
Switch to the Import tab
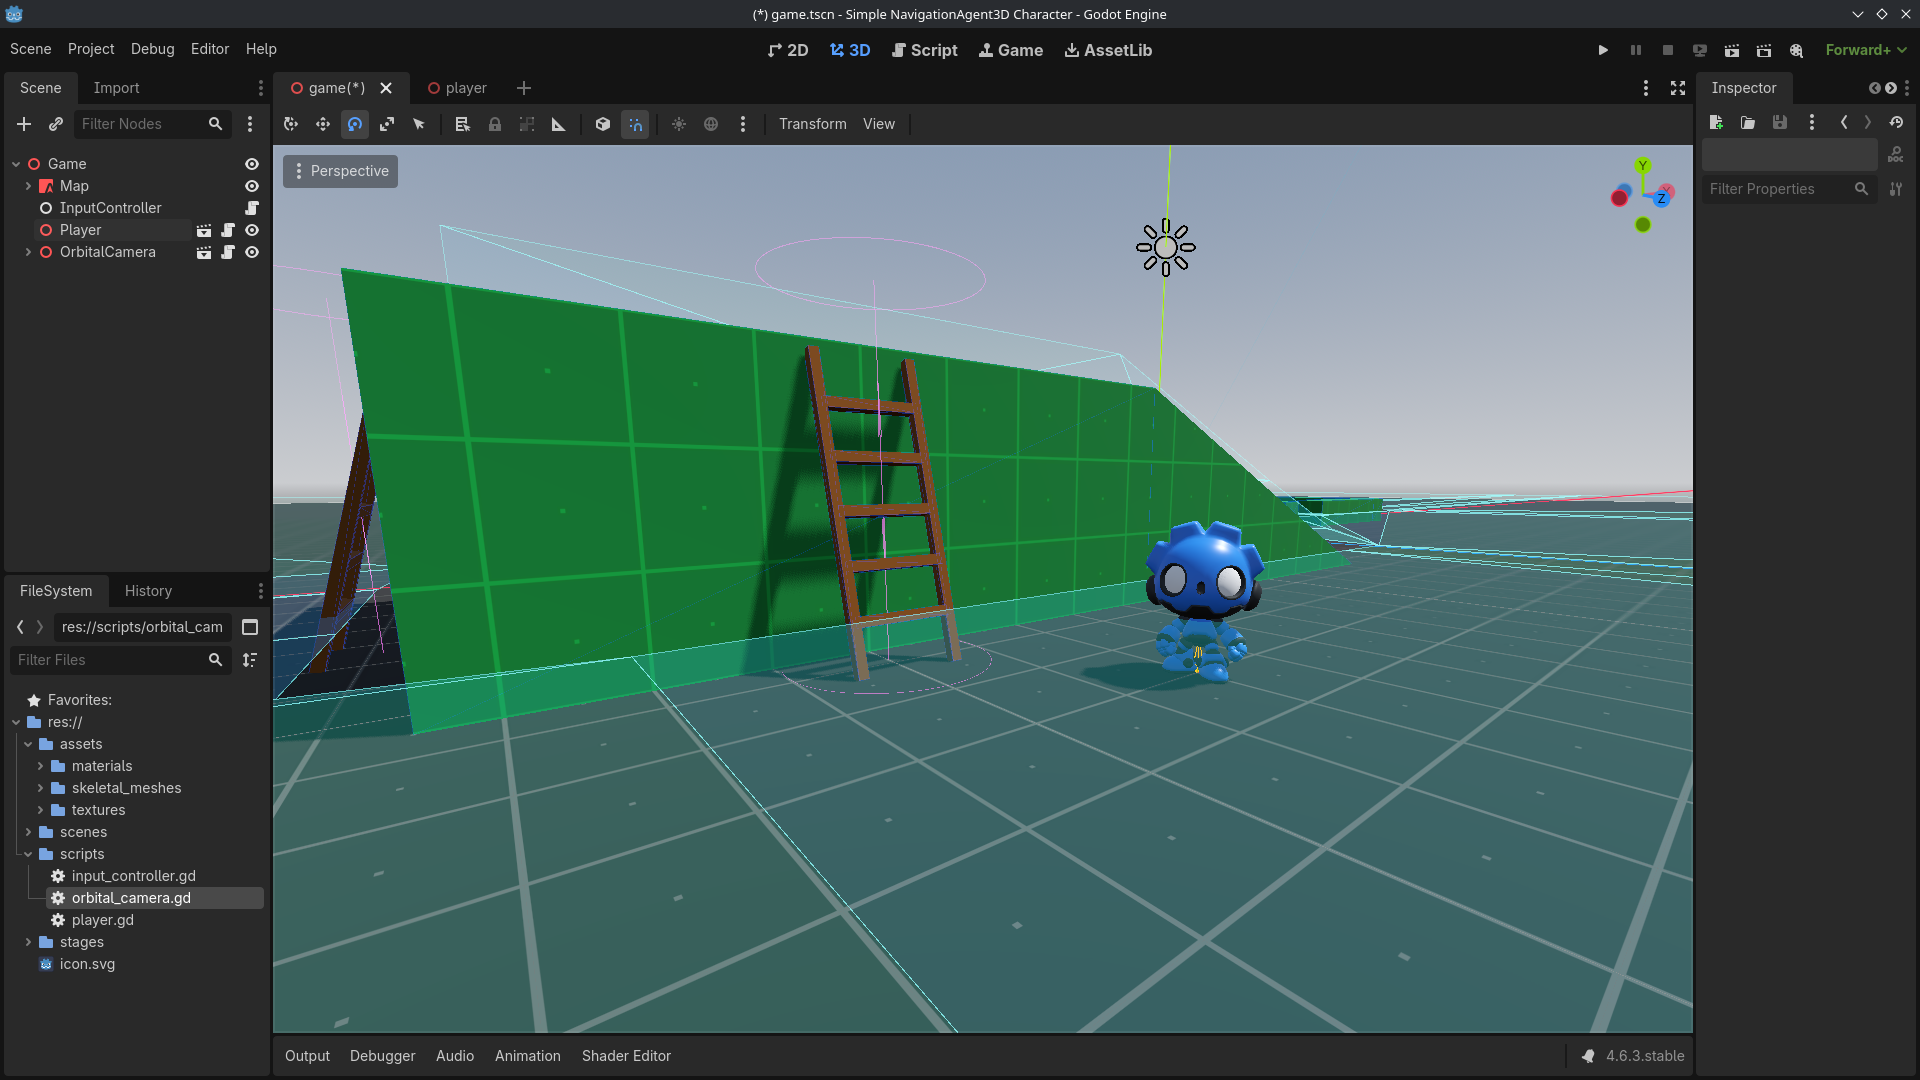(x=116, y=88)
